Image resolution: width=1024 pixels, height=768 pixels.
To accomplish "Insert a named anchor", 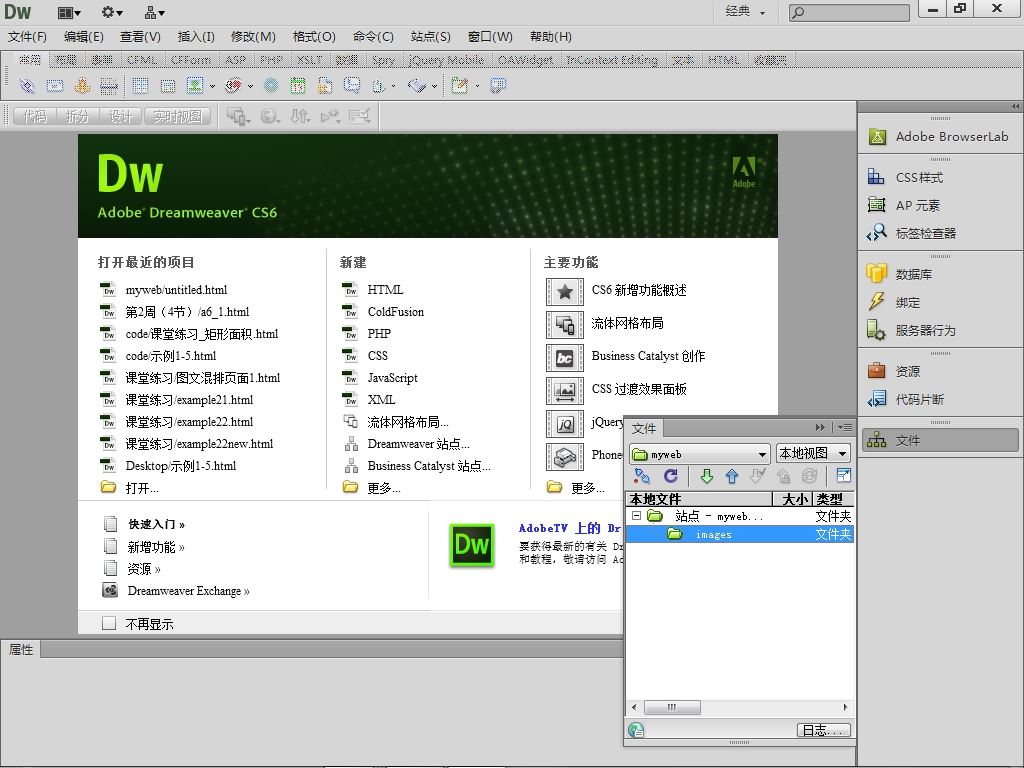I will (82, 86).
